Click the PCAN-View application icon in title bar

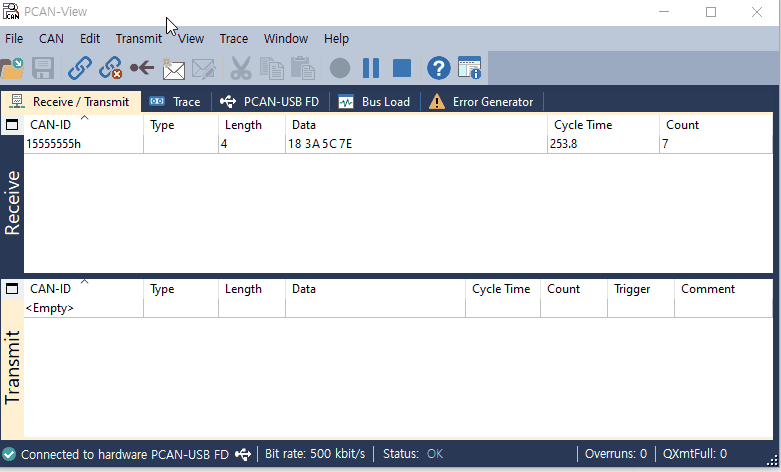click(x=11, y=11)
